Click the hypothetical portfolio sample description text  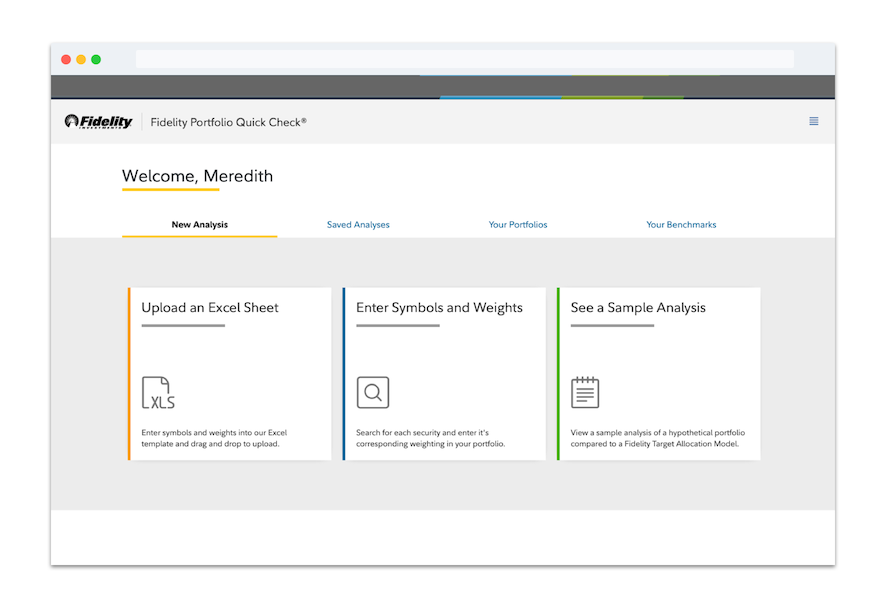tap(657, 438)
